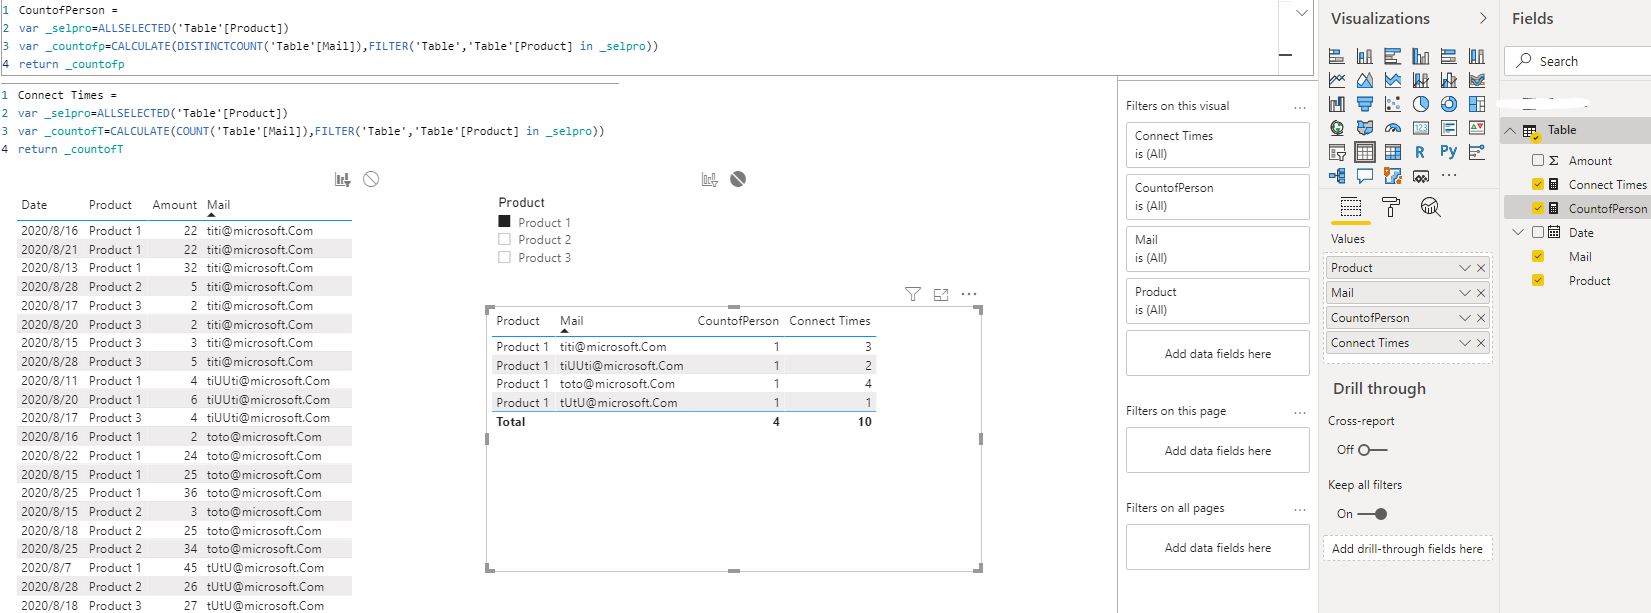Open table visual focus mode
1651x613 pixels.
[x=941, y=294]
